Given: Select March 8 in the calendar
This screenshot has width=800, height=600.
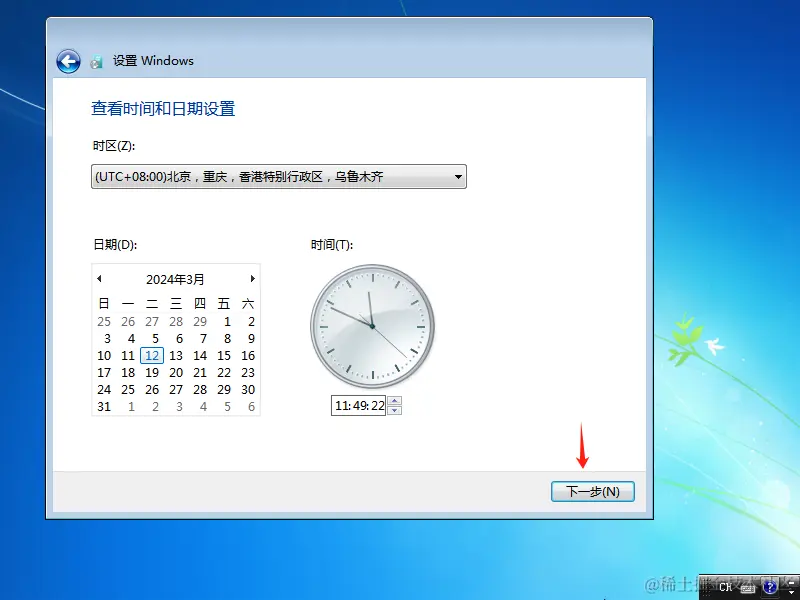Looking at the screenshot, I should (x=227, y=339).
